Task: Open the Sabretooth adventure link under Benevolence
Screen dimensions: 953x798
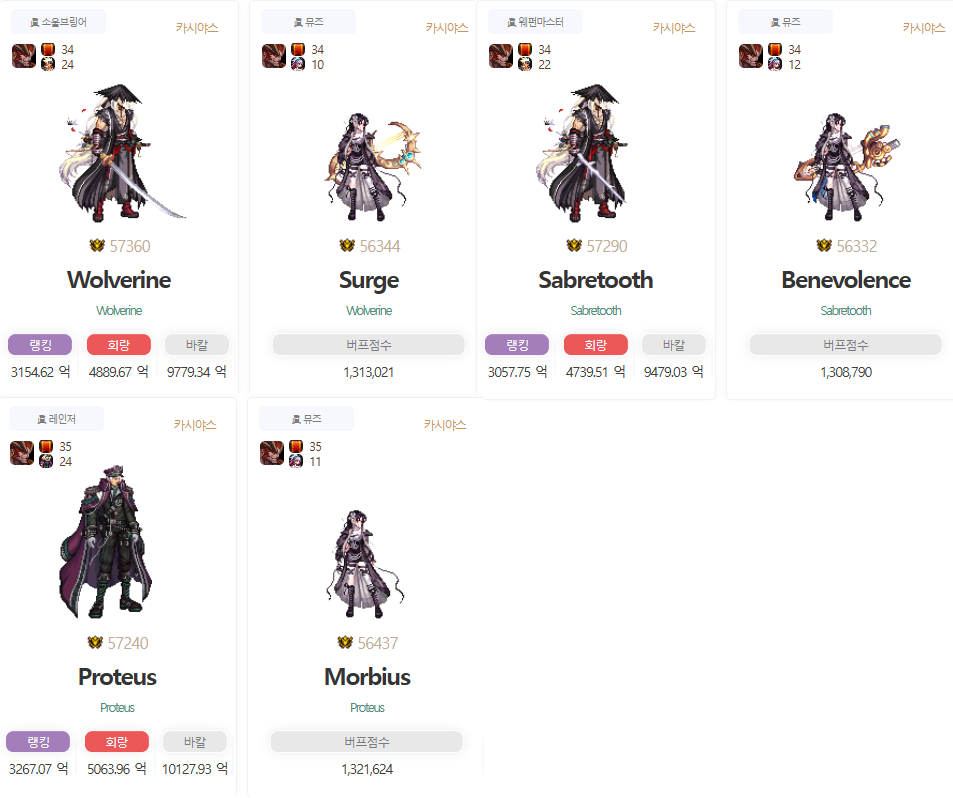Action: pos(846,311)
